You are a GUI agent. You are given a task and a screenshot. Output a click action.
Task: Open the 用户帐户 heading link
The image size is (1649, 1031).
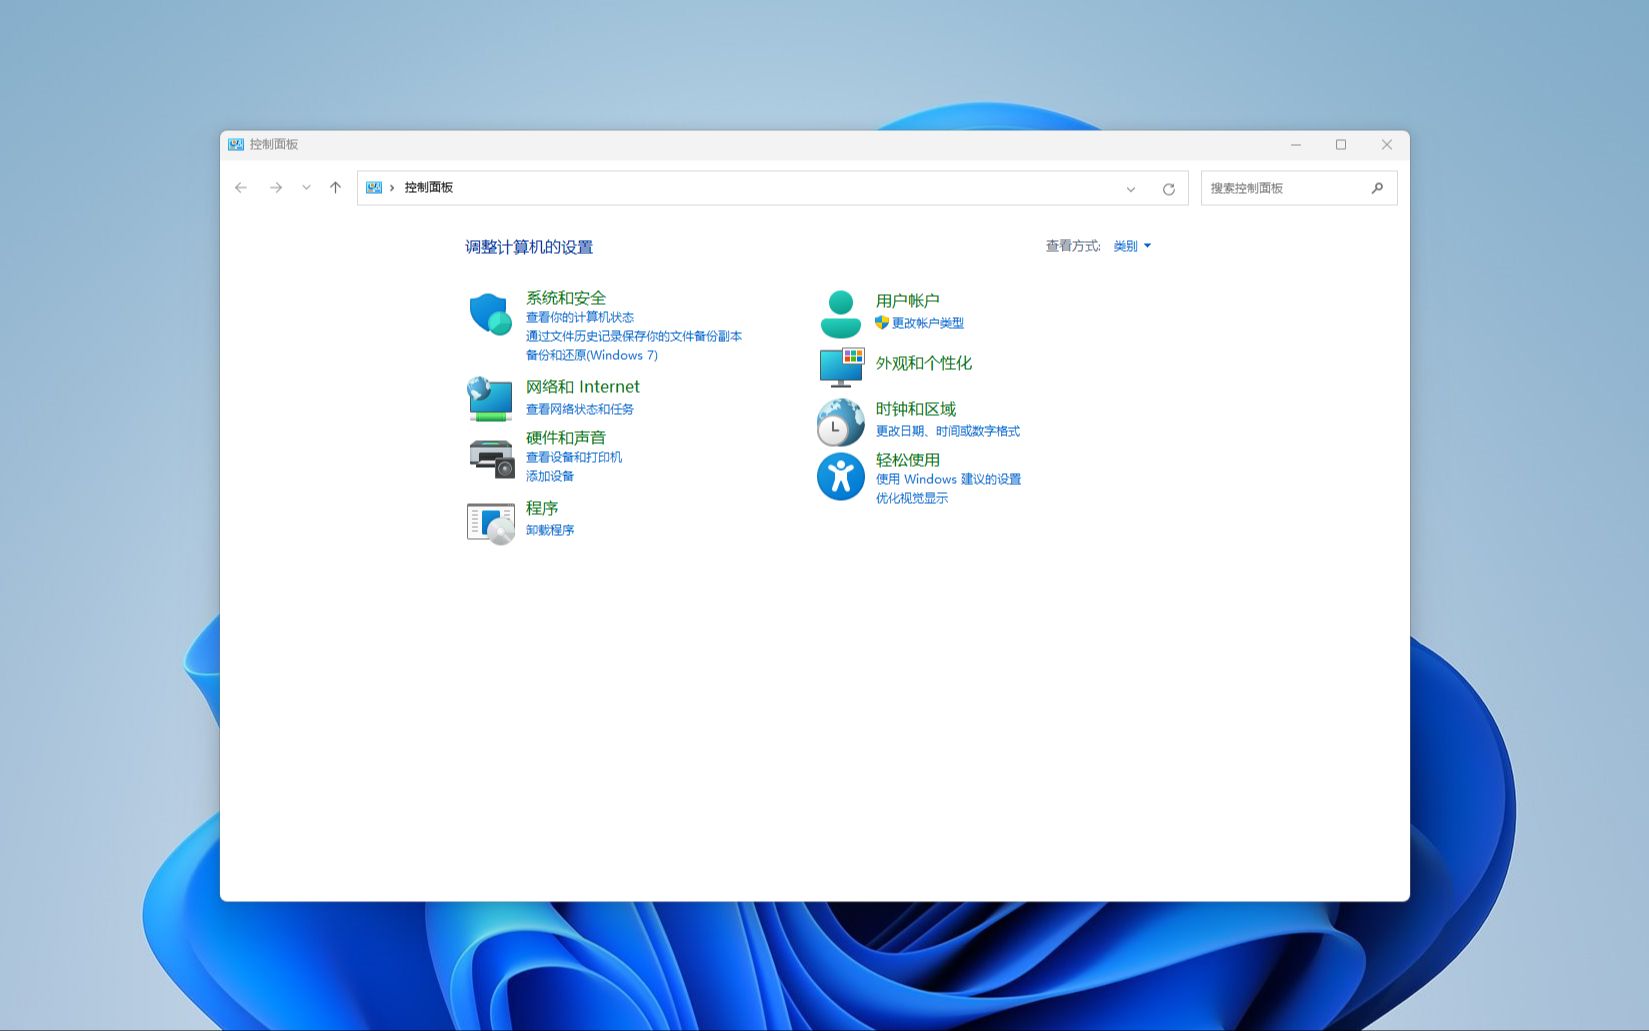[x=908, y=301]
